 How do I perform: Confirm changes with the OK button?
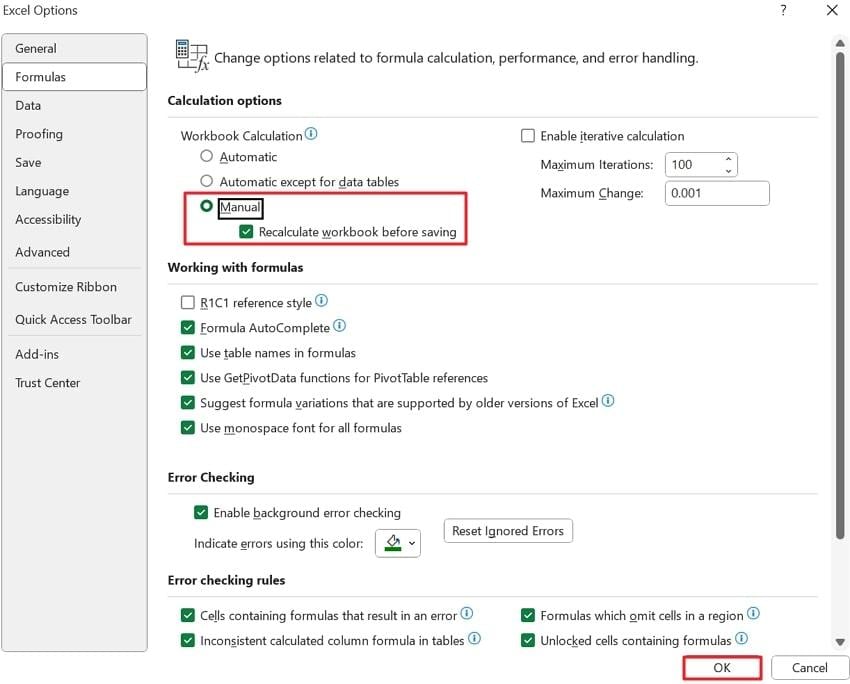[722, 668]
